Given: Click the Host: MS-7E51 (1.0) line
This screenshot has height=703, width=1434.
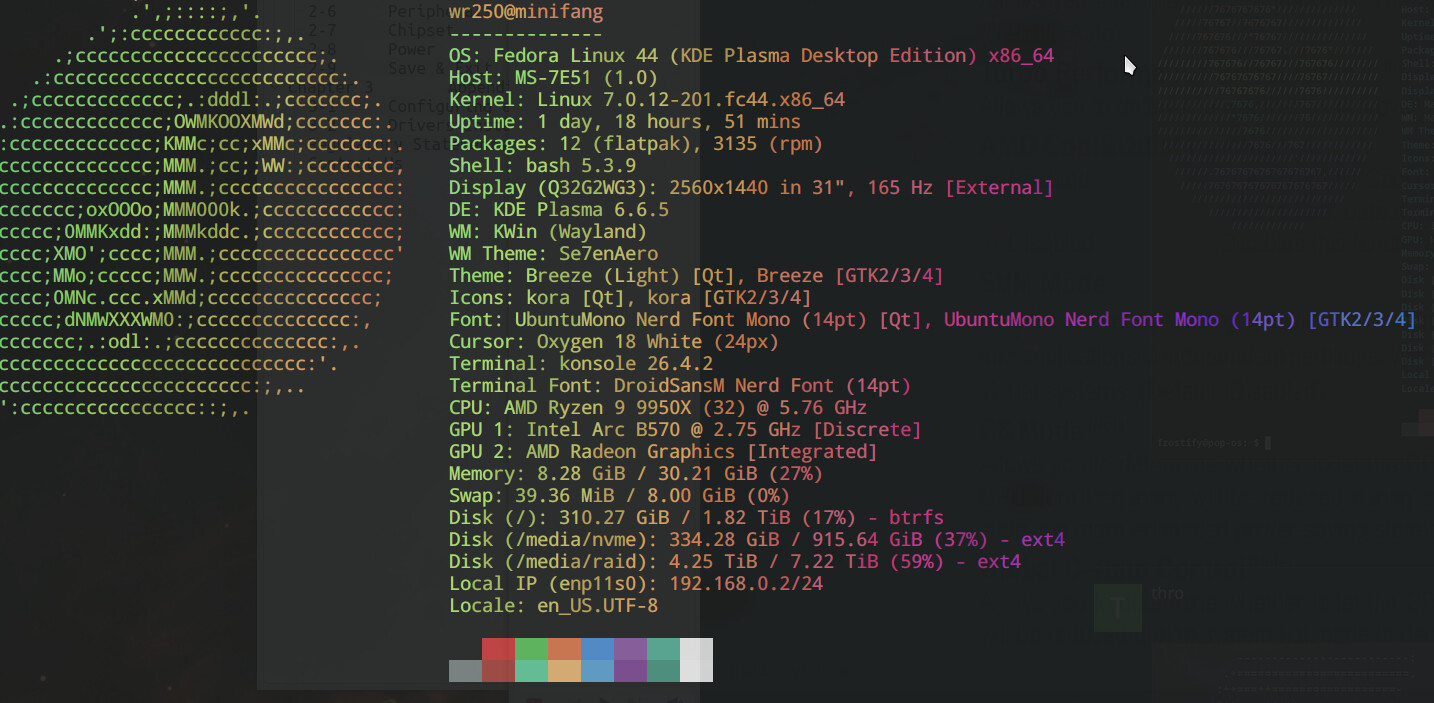Looking at the screenshot, I should tap(553, 78).
